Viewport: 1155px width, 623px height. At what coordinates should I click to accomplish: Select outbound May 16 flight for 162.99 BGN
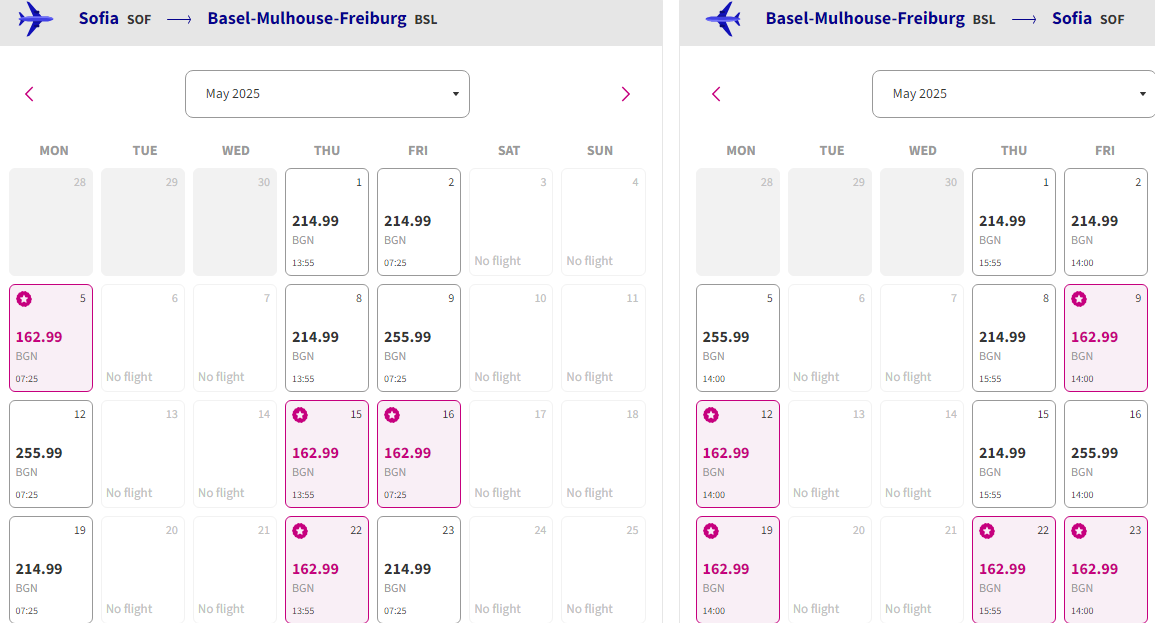click(419, 454)
